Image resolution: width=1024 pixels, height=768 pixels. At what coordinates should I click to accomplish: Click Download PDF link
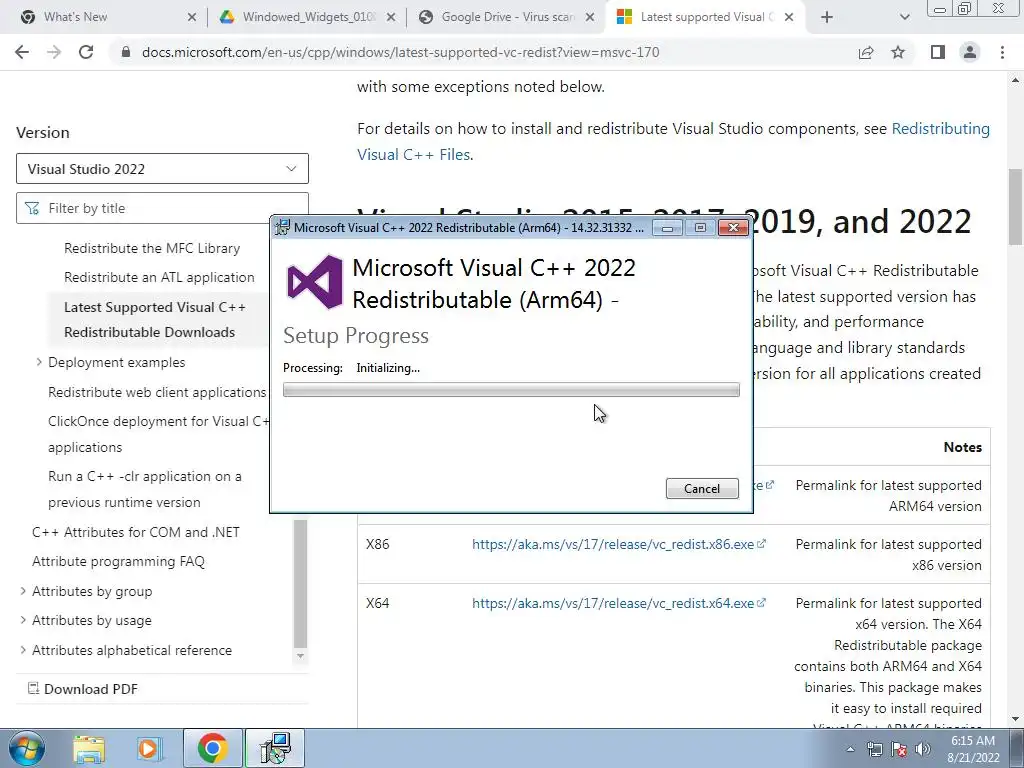click(x=83, y=689)
